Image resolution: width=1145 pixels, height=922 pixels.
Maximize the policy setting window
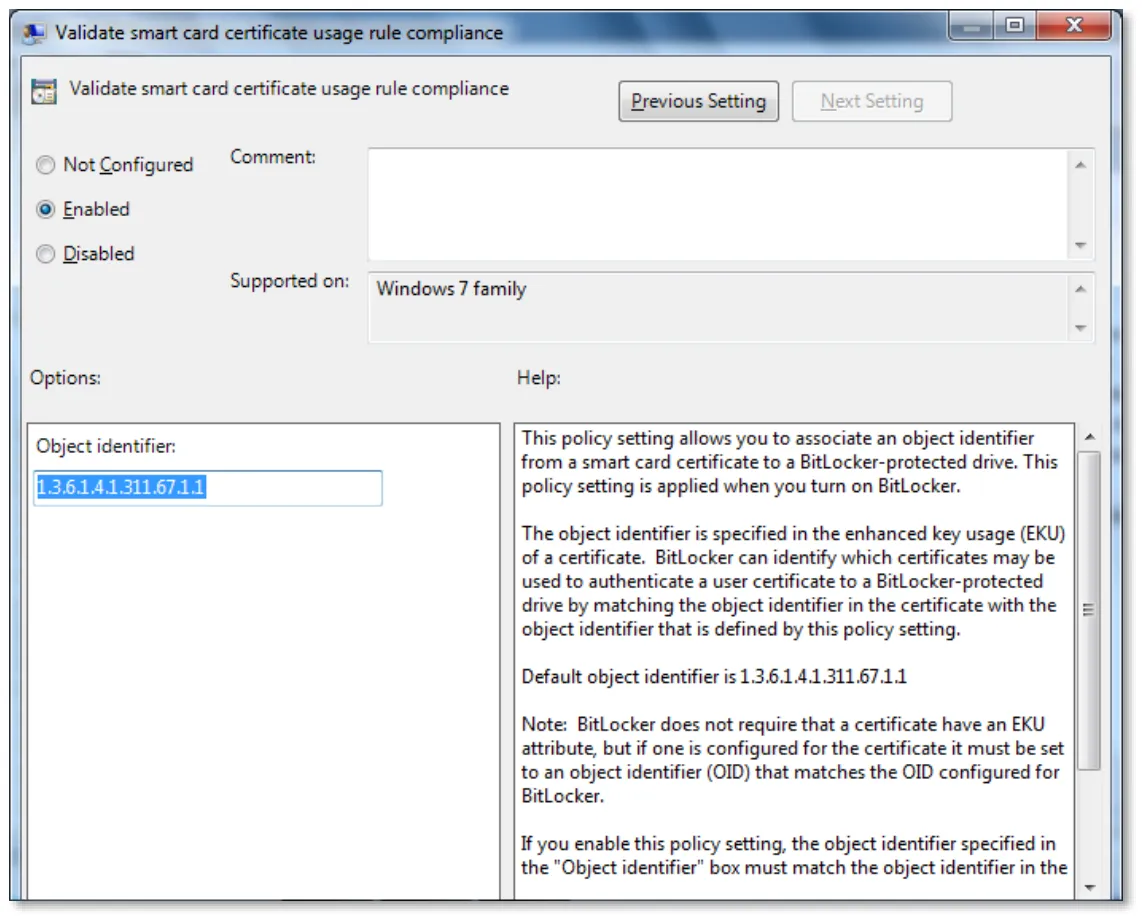tap(1014, 27)
